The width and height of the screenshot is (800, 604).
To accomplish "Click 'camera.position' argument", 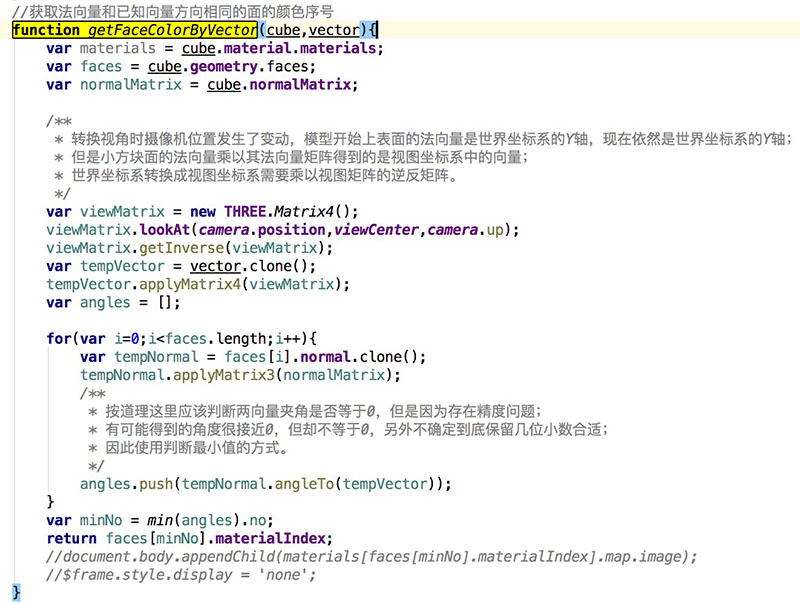I will (x=262, y=230).
